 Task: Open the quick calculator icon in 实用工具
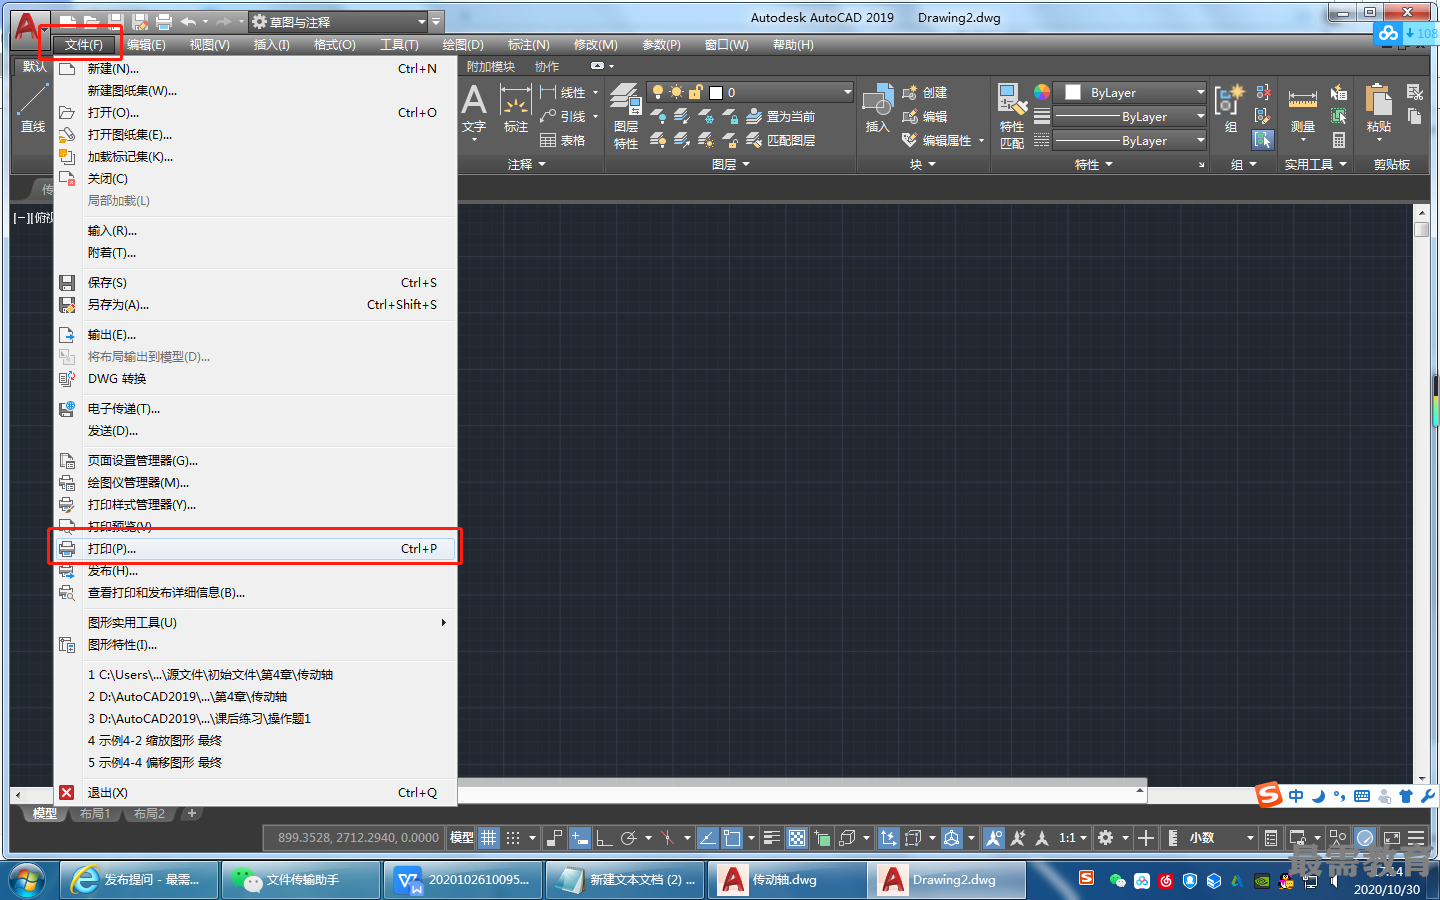tap(1338, 140)
